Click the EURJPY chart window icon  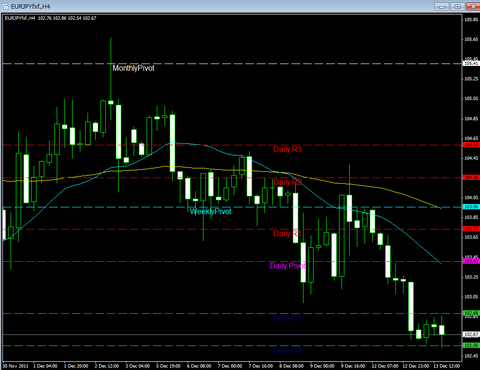pyautogui.click(x=5, y=6)
